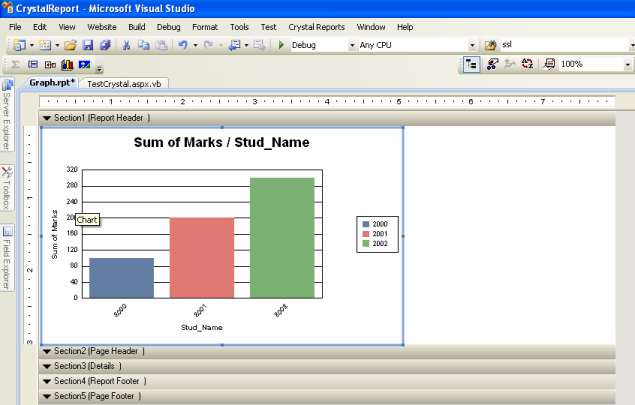Click the Save All icon
Viewport: 635px width, 405px height.
[x=103, y=45]
